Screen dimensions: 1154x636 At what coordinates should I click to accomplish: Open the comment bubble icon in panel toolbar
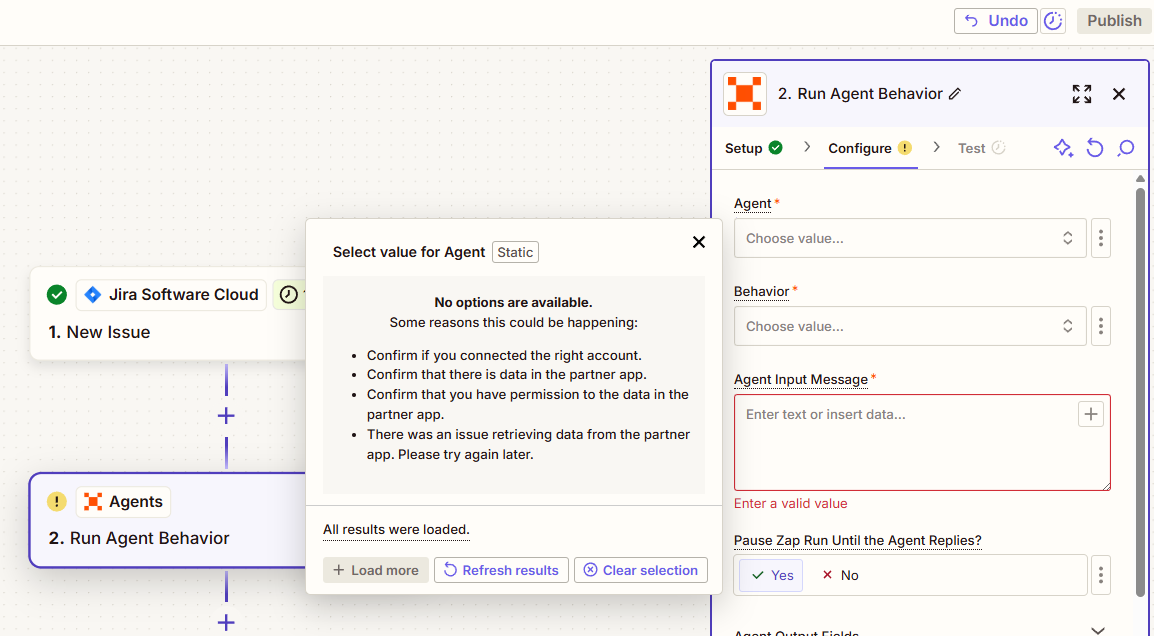[1126, 148]
